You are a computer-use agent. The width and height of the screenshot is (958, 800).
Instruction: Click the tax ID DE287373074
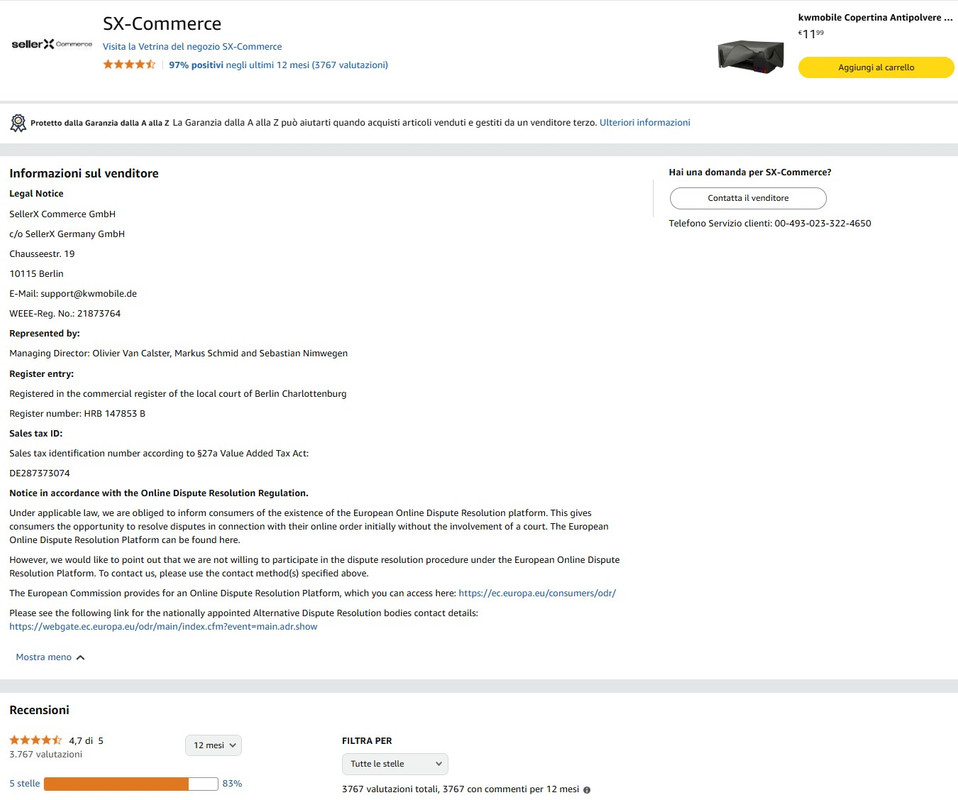coord(40,473)
